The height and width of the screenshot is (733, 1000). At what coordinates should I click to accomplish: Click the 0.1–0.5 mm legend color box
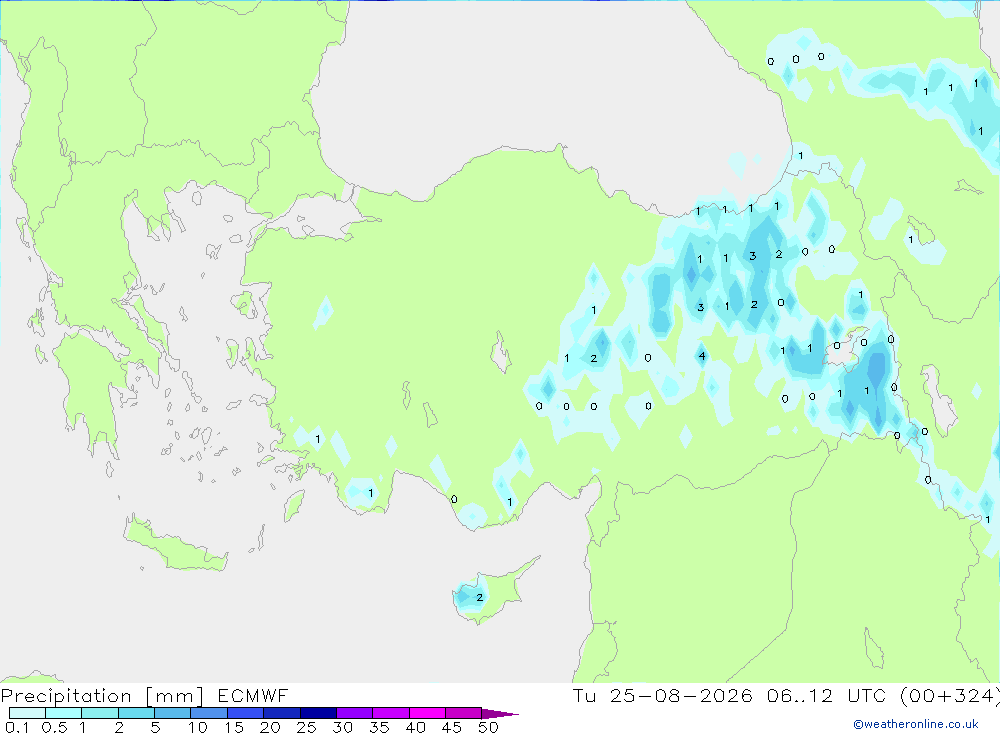tap(27, 713)
